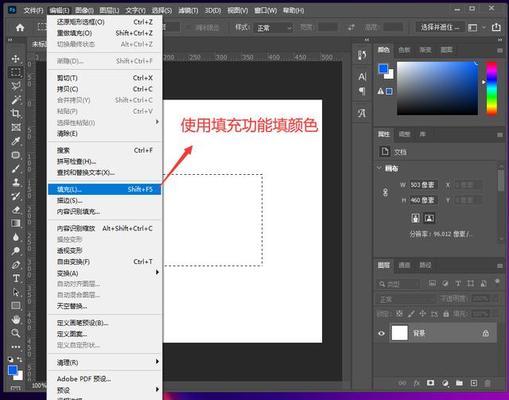Toggle landscape canvas orientation button

[x=429, y=218]
